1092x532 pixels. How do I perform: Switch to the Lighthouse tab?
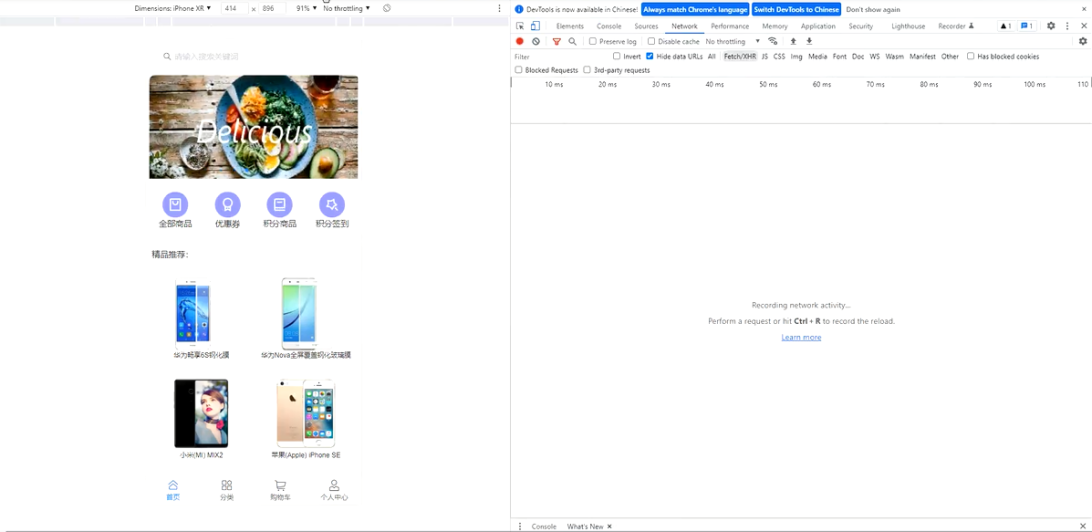(x=908, y=26)
